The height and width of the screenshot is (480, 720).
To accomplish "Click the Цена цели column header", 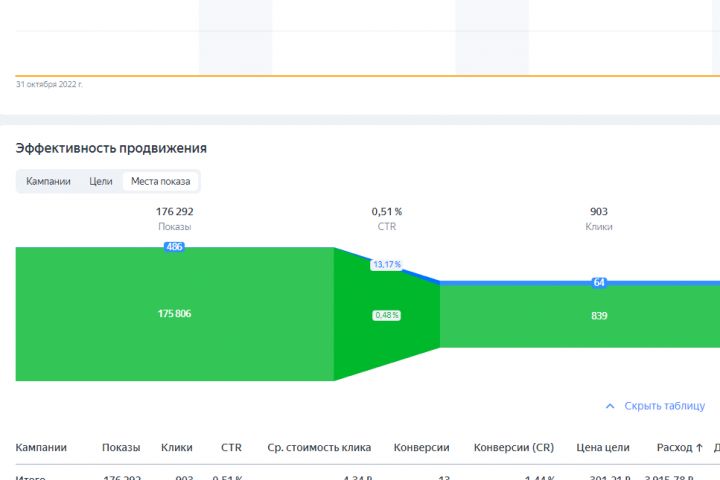I will tap(603, 447).
